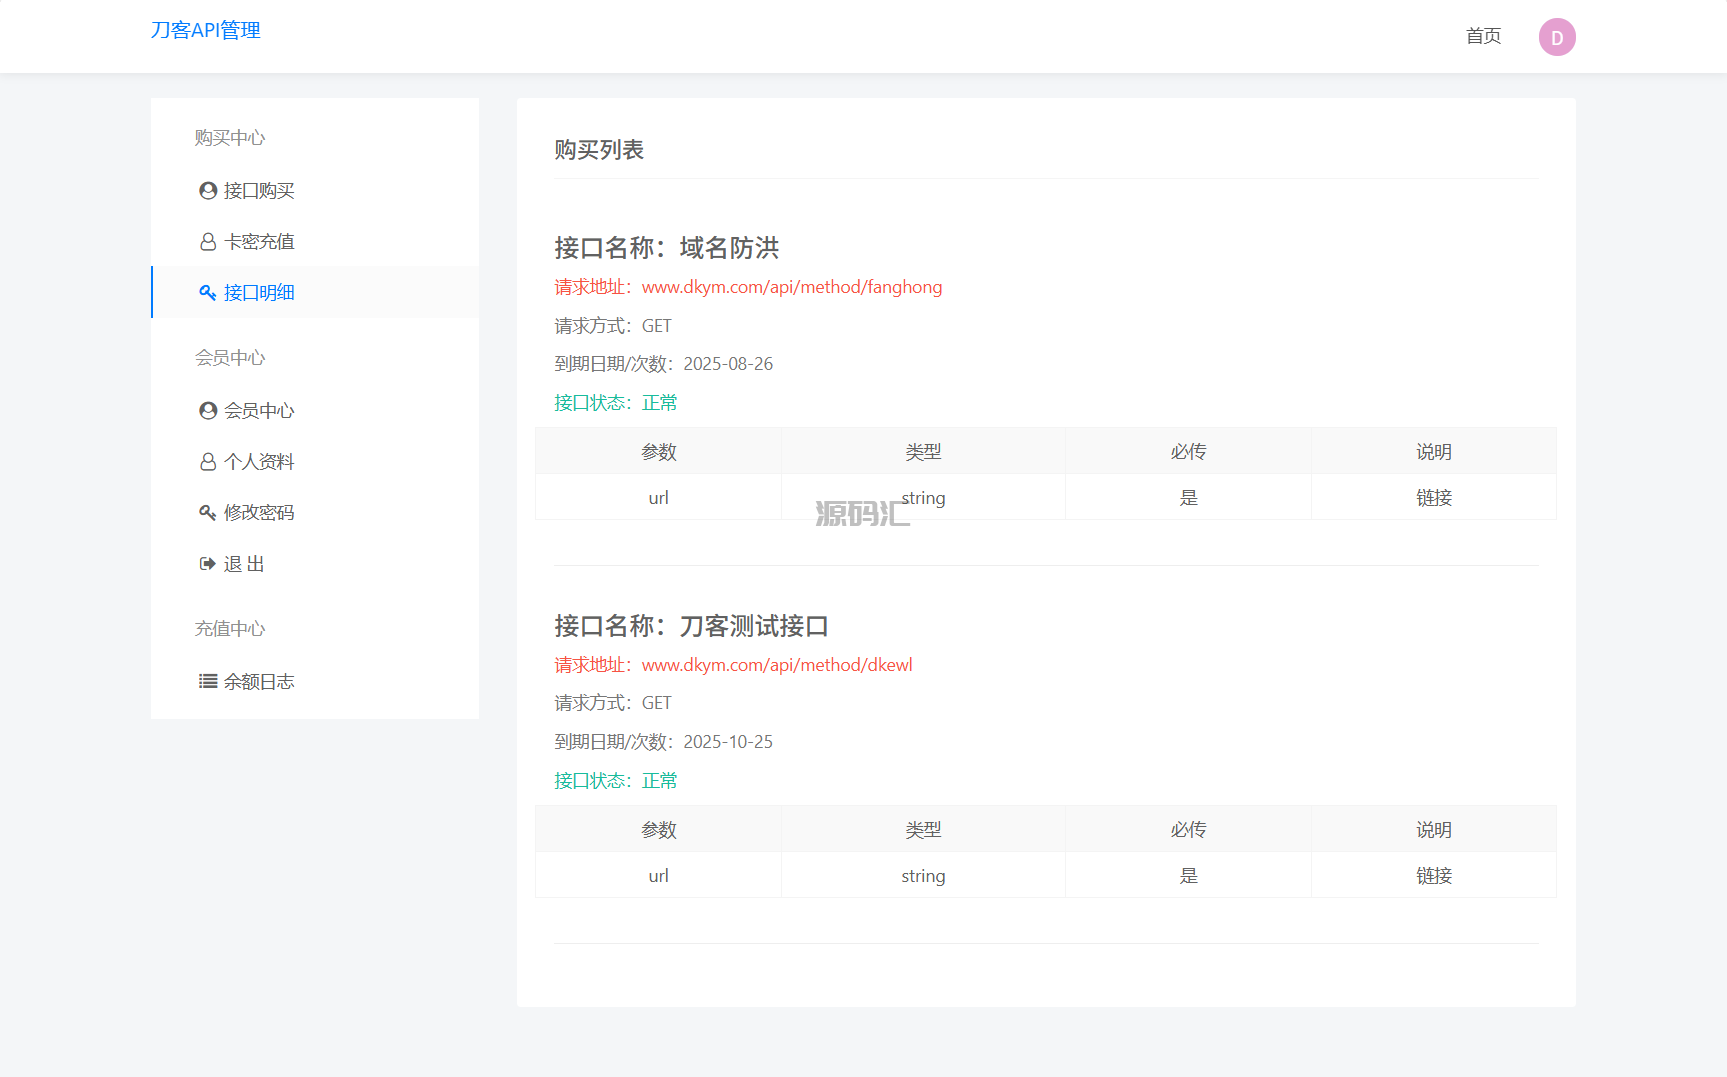Click 接口状态：正常 under 域名防洪
1727x1077 pixels.
coord(616,403)
